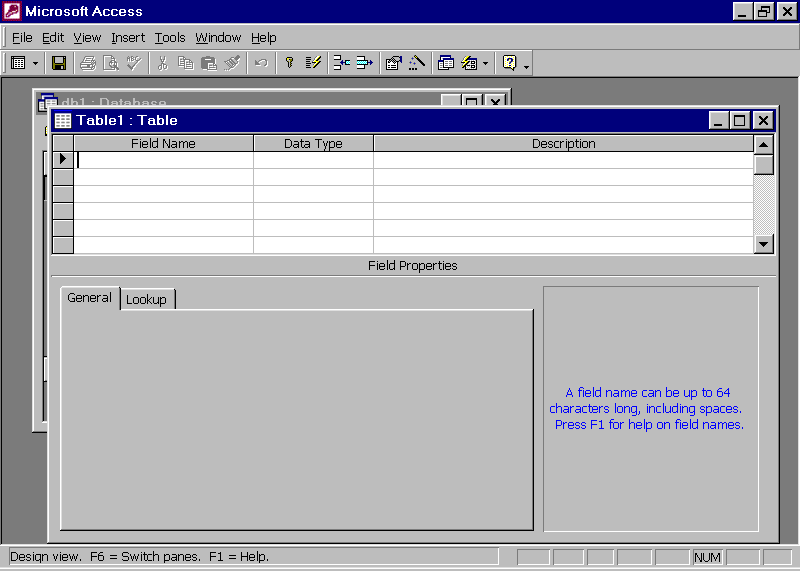Screen dimensions: 800x571
Task: Minimize the Microsoft Access main window
Action: [x=742, y=11]
